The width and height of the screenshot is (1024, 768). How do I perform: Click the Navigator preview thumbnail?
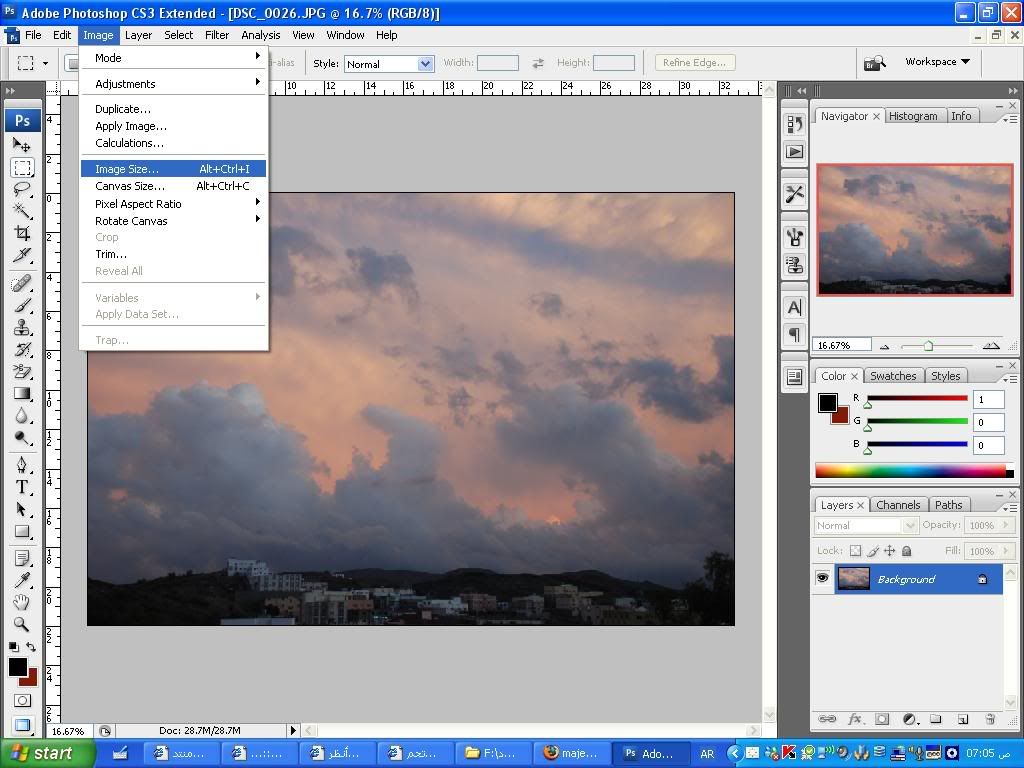tap(914, 229)
